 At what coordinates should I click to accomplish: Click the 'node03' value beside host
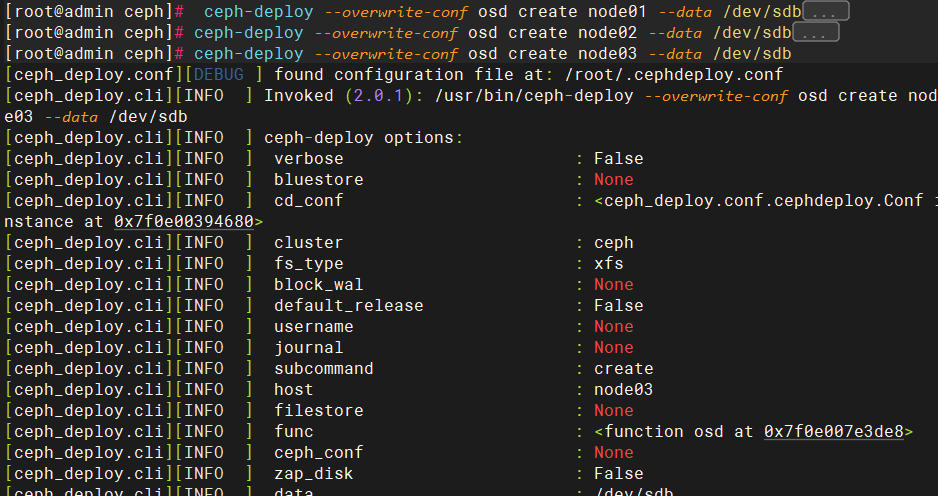[x=623, y=390]
